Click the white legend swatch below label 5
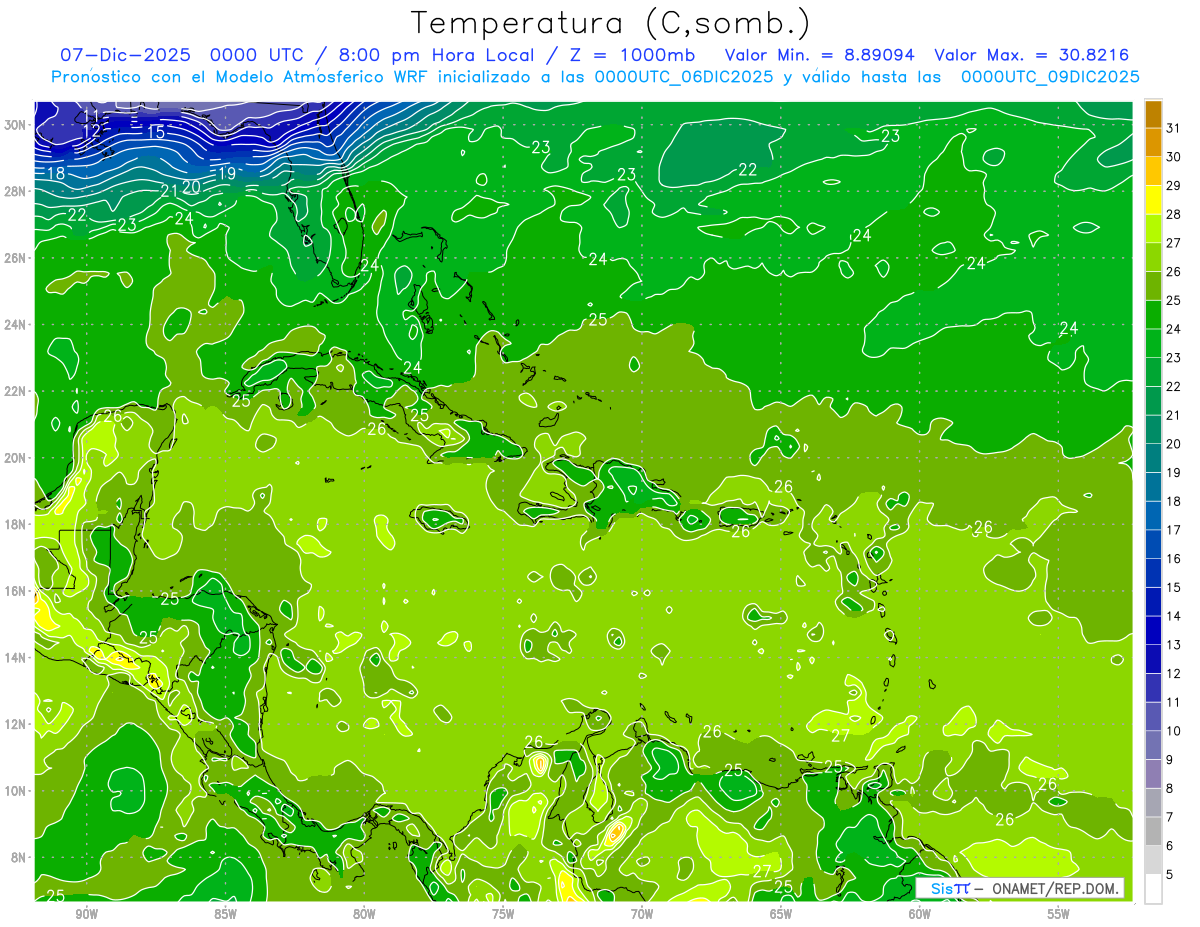 click(1153, 889)
